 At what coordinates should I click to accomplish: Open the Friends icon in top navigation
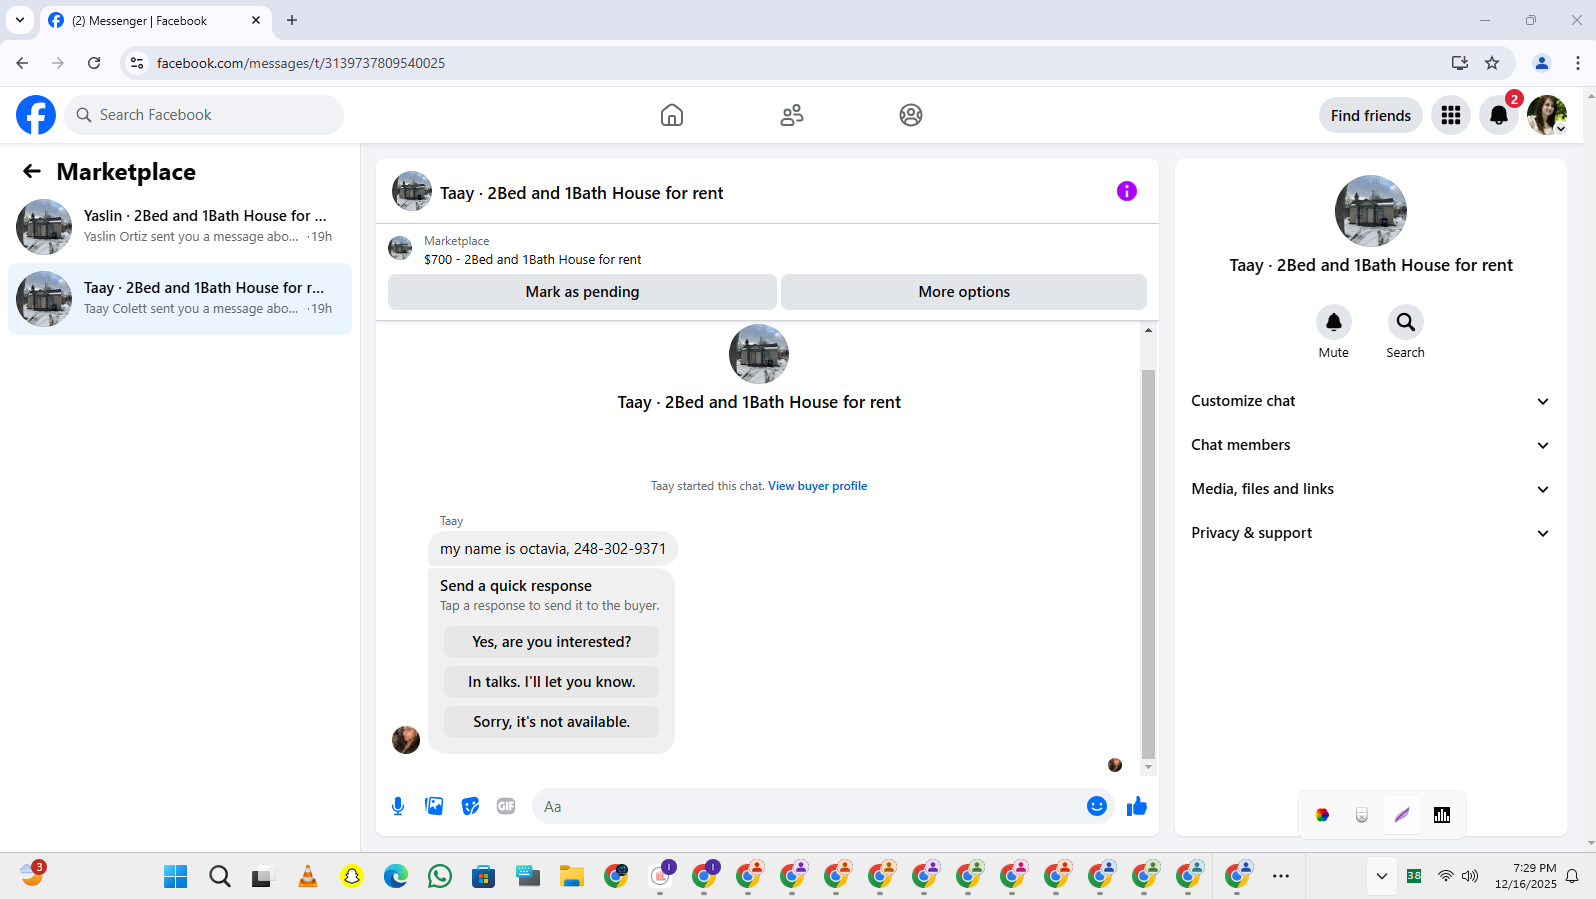point(792,115)
